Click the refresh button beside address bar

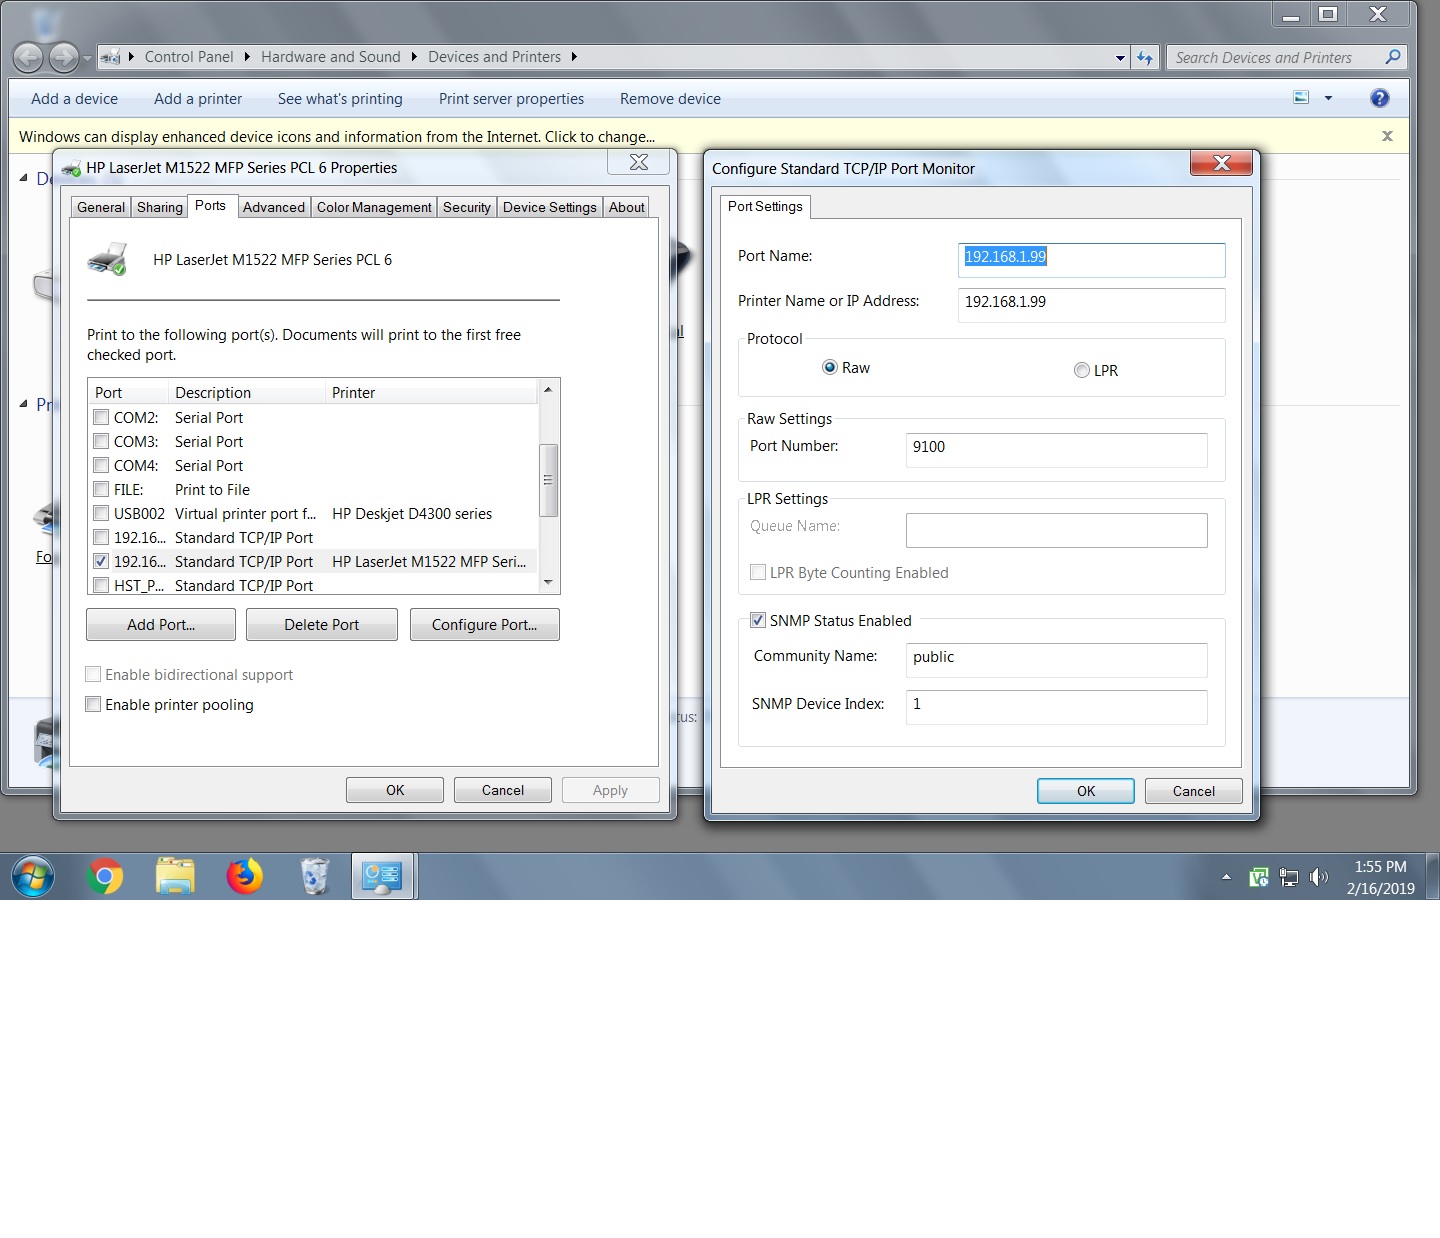click(x=1145, y=58)
